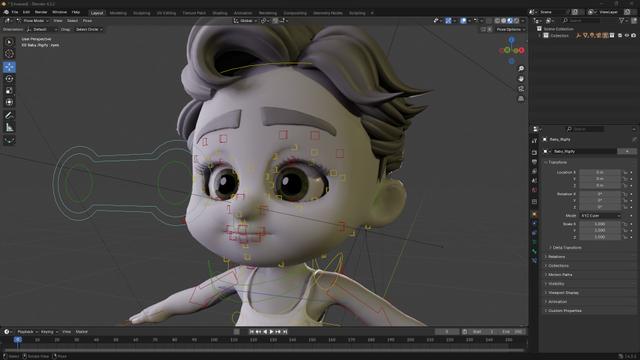Toggle viewport overlays button
Screen dimensions: 640x360
(463, 20)
